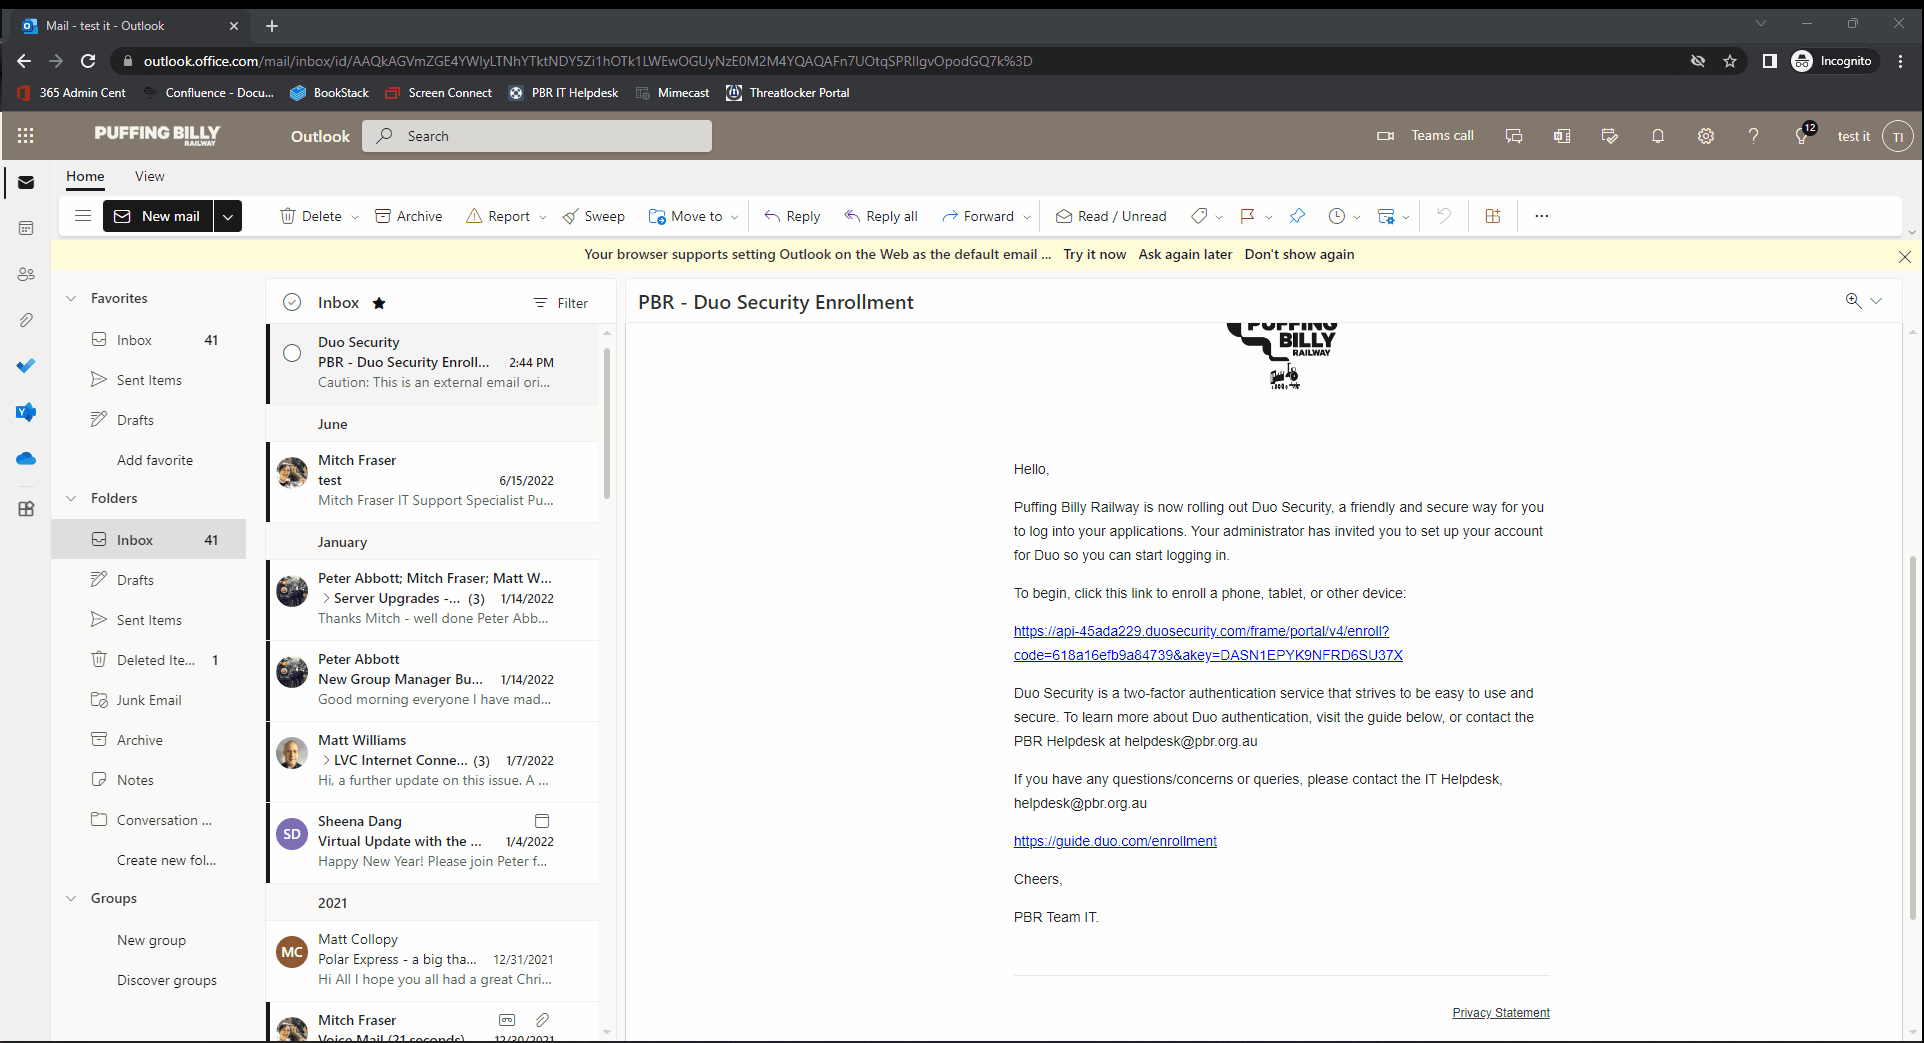Open the Privacy Statement link
The height and width of the screenshot is (1043, 1924).
[1501, 1013]
